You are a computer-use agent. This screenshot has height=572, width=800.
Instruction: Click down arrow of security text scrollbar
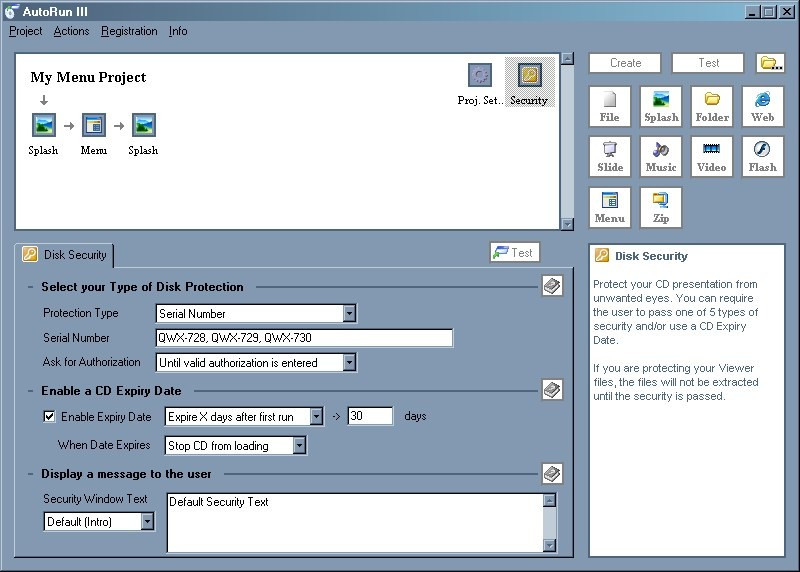(549, 545)
